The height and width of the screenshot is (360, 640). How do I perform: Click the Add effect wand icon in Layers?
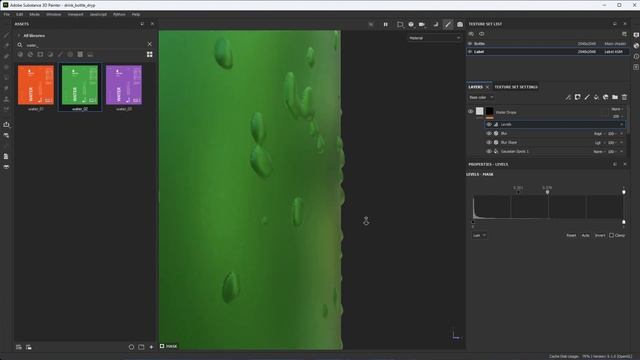[x=568, y=97]
